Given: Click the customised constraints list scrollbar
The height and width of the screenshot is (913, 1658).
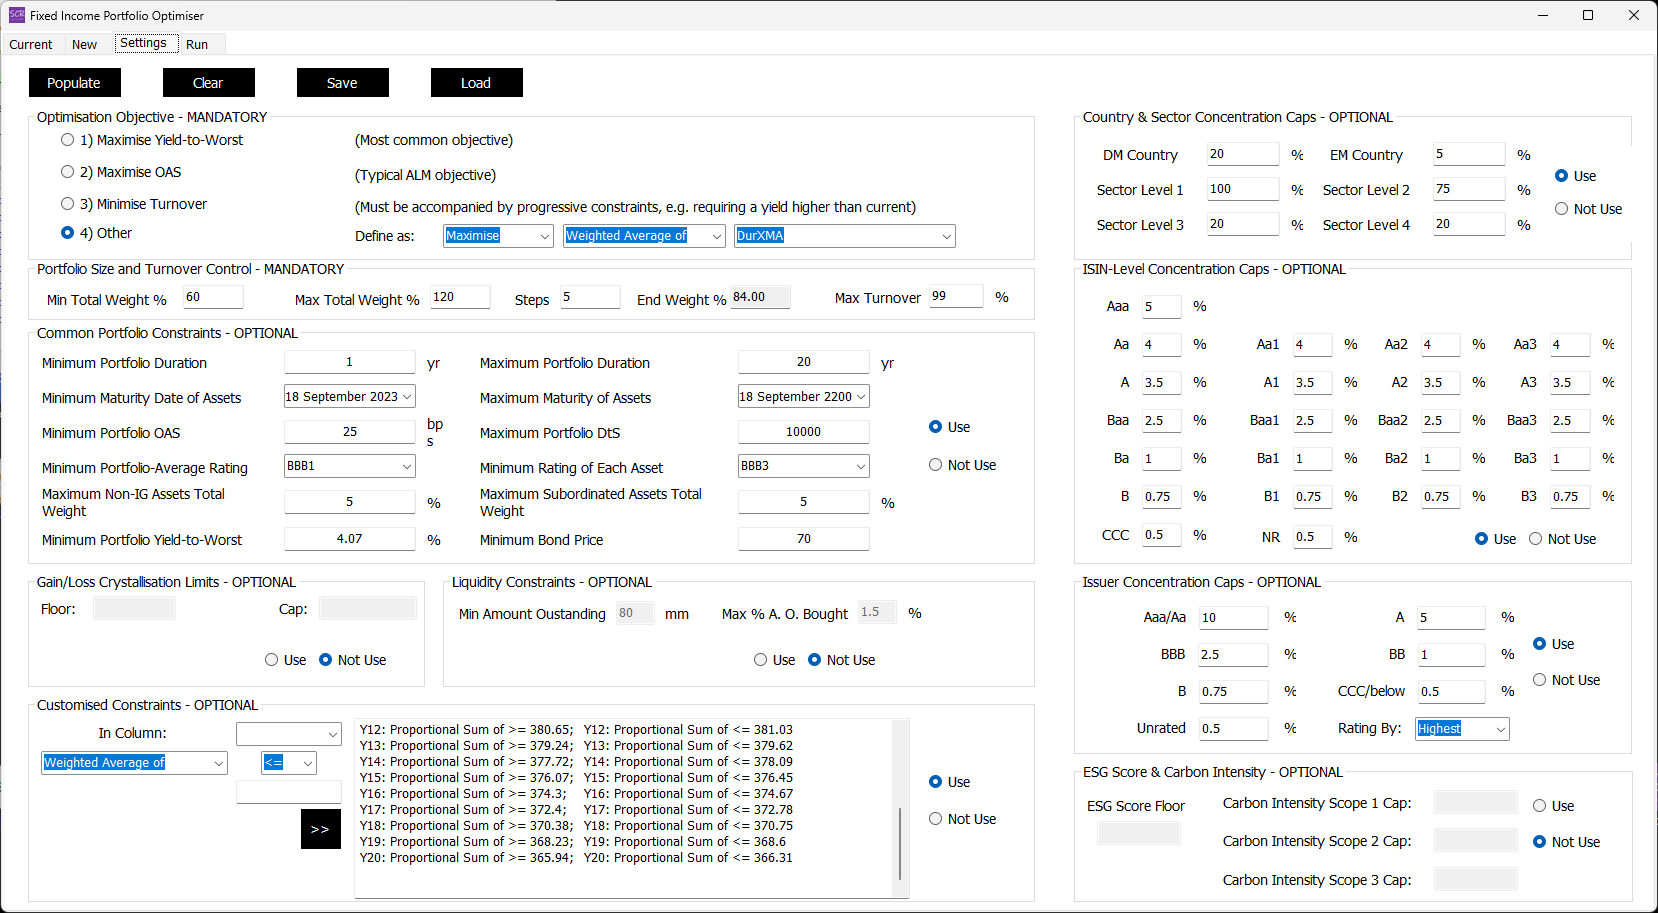Looking at the screenshot, I should click(900, 842).
